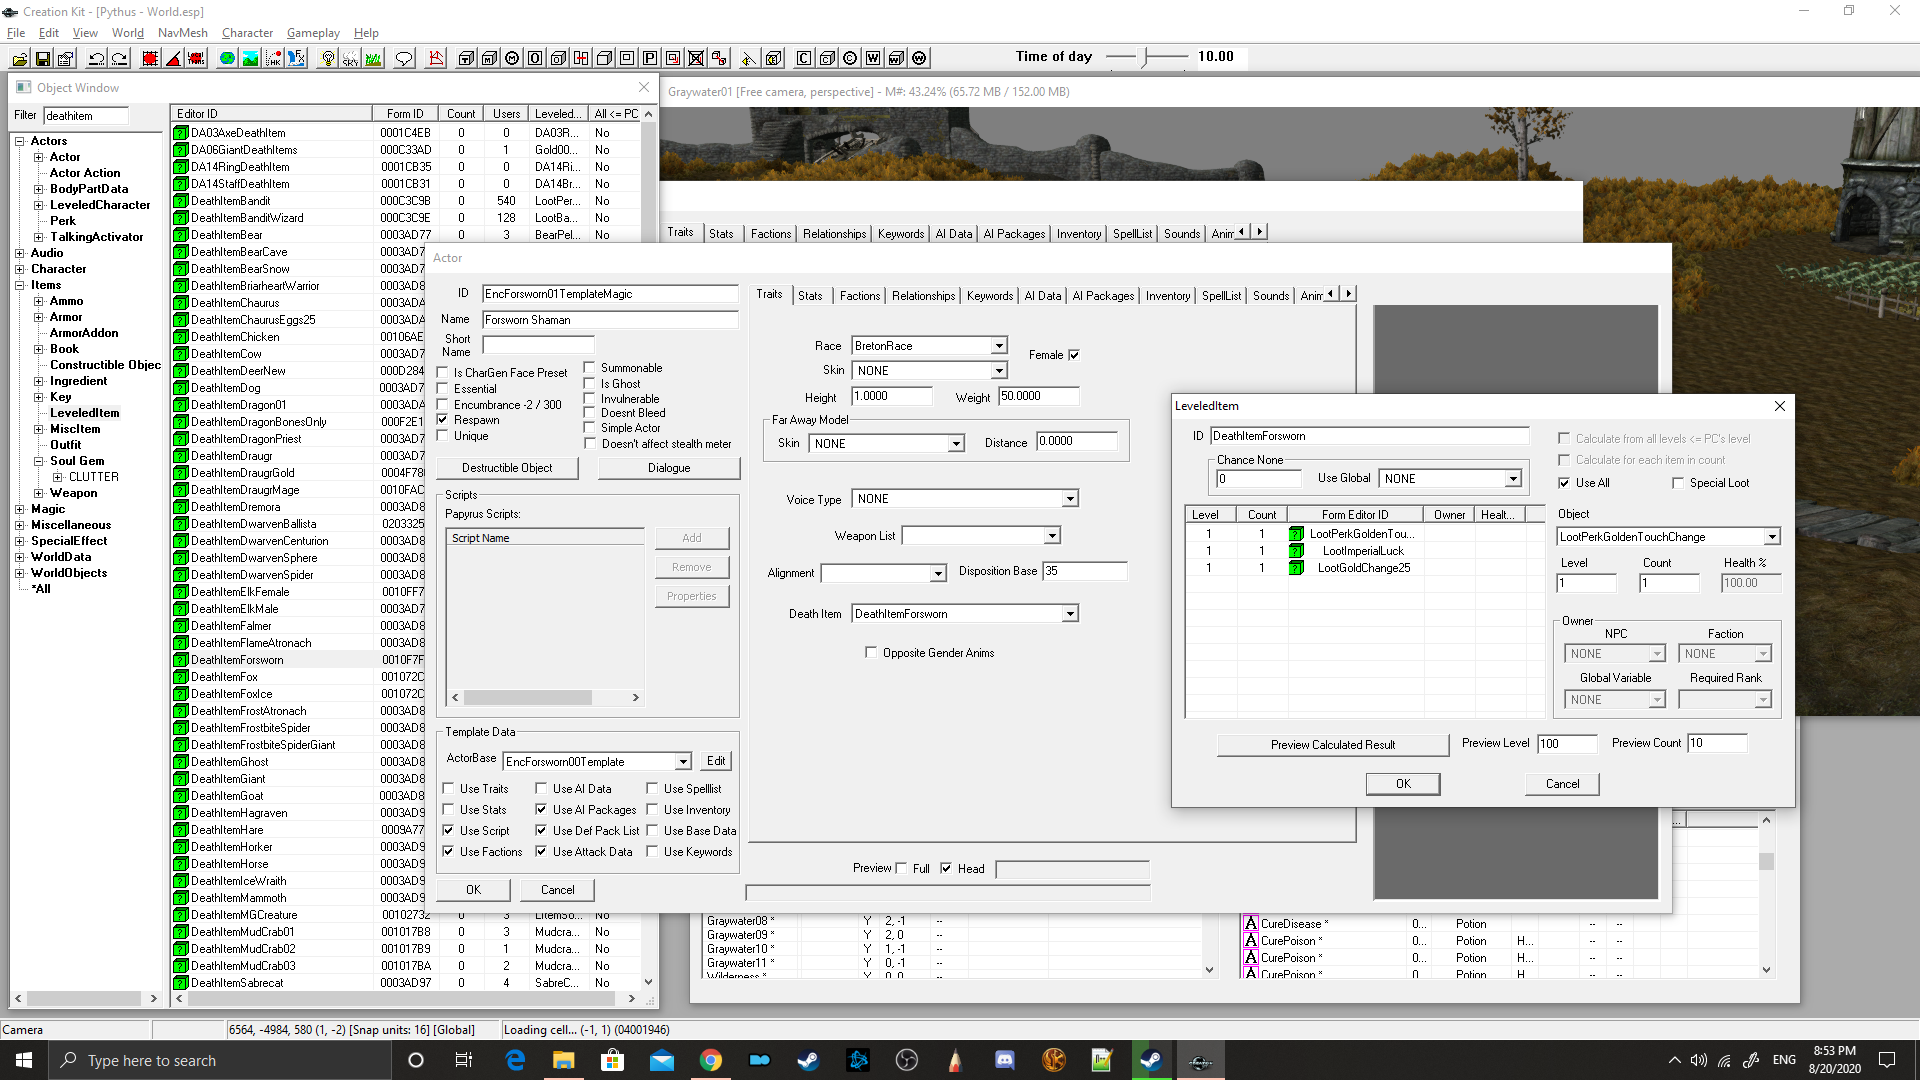This screenshot has width=1920, height=1080.
Task: Enable Special Loot checkbox
Action: tap(1678, 483)
